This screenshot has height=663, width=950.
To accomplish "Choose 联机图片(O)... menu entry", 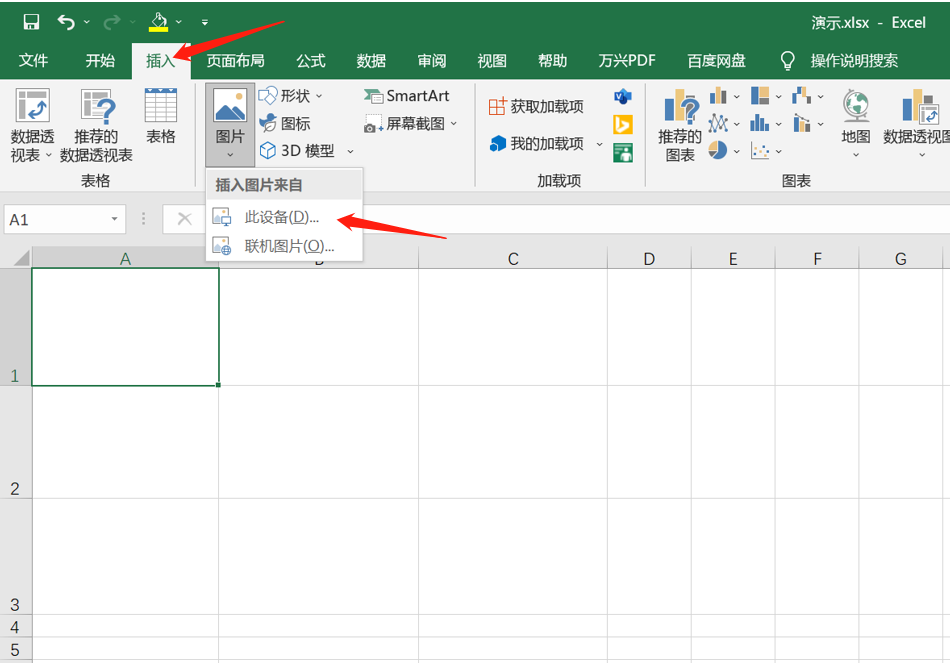I will tap(284, 246).
